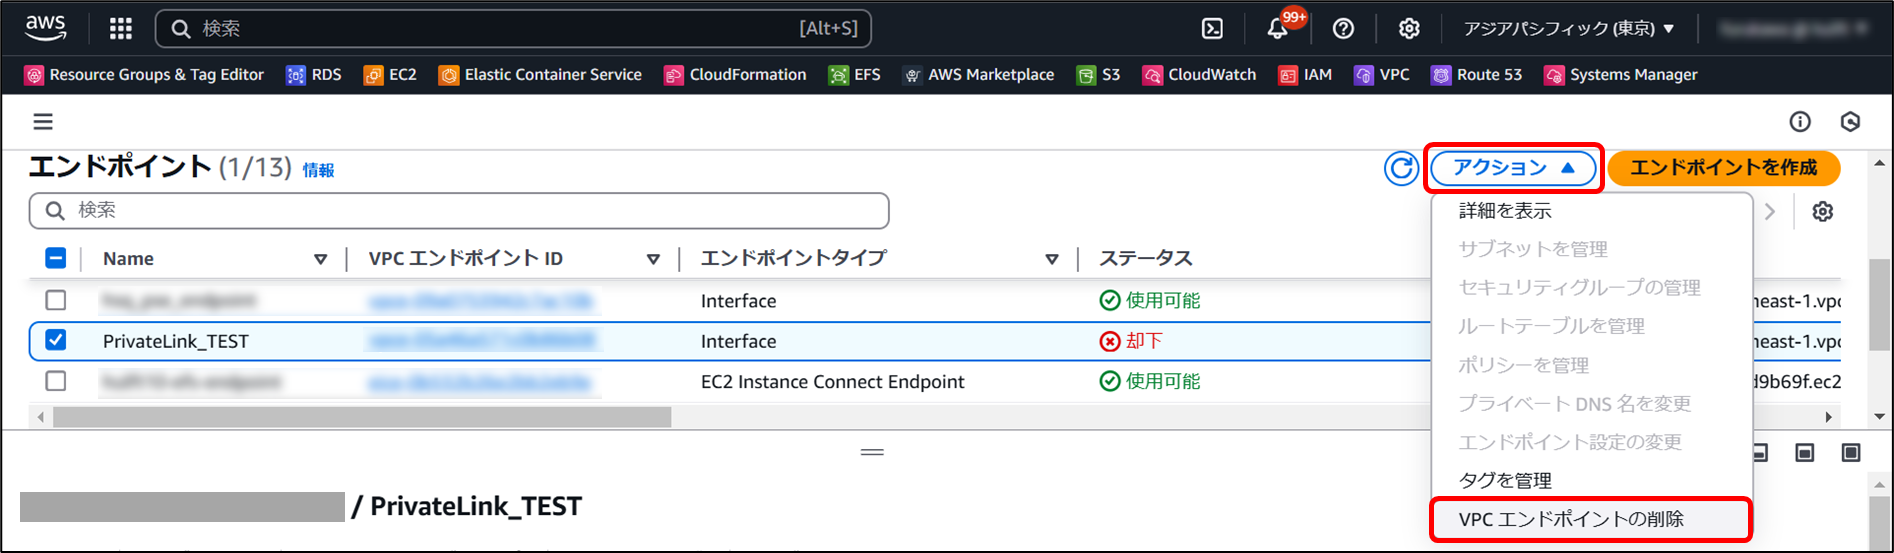Open the アクション dropdown

(1513, 168)
